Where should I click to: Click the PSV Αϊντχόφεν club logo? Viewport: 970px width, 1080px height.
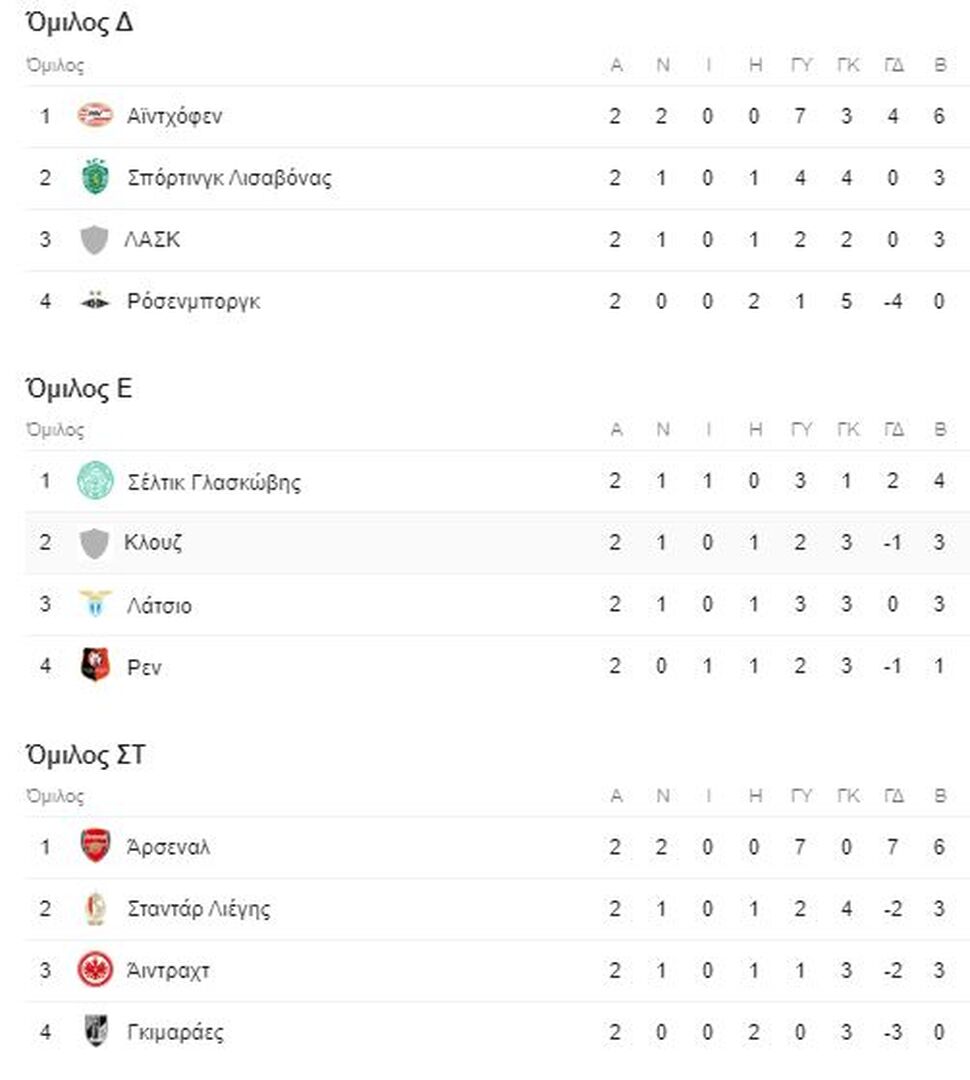[x=95, y=116]
